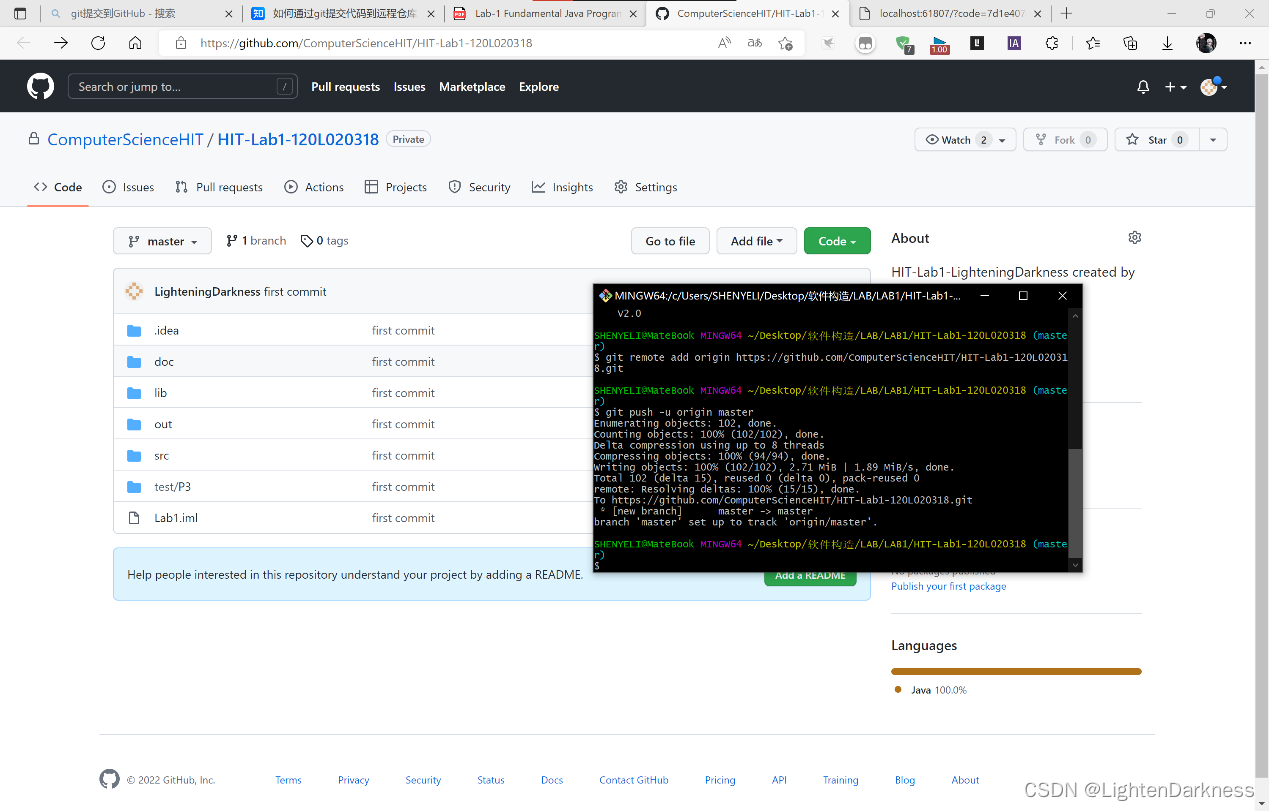The image size is (1269, 811).
Task: Click the browser back arrow
Action: pyautogui.click(x=24, y=43)
